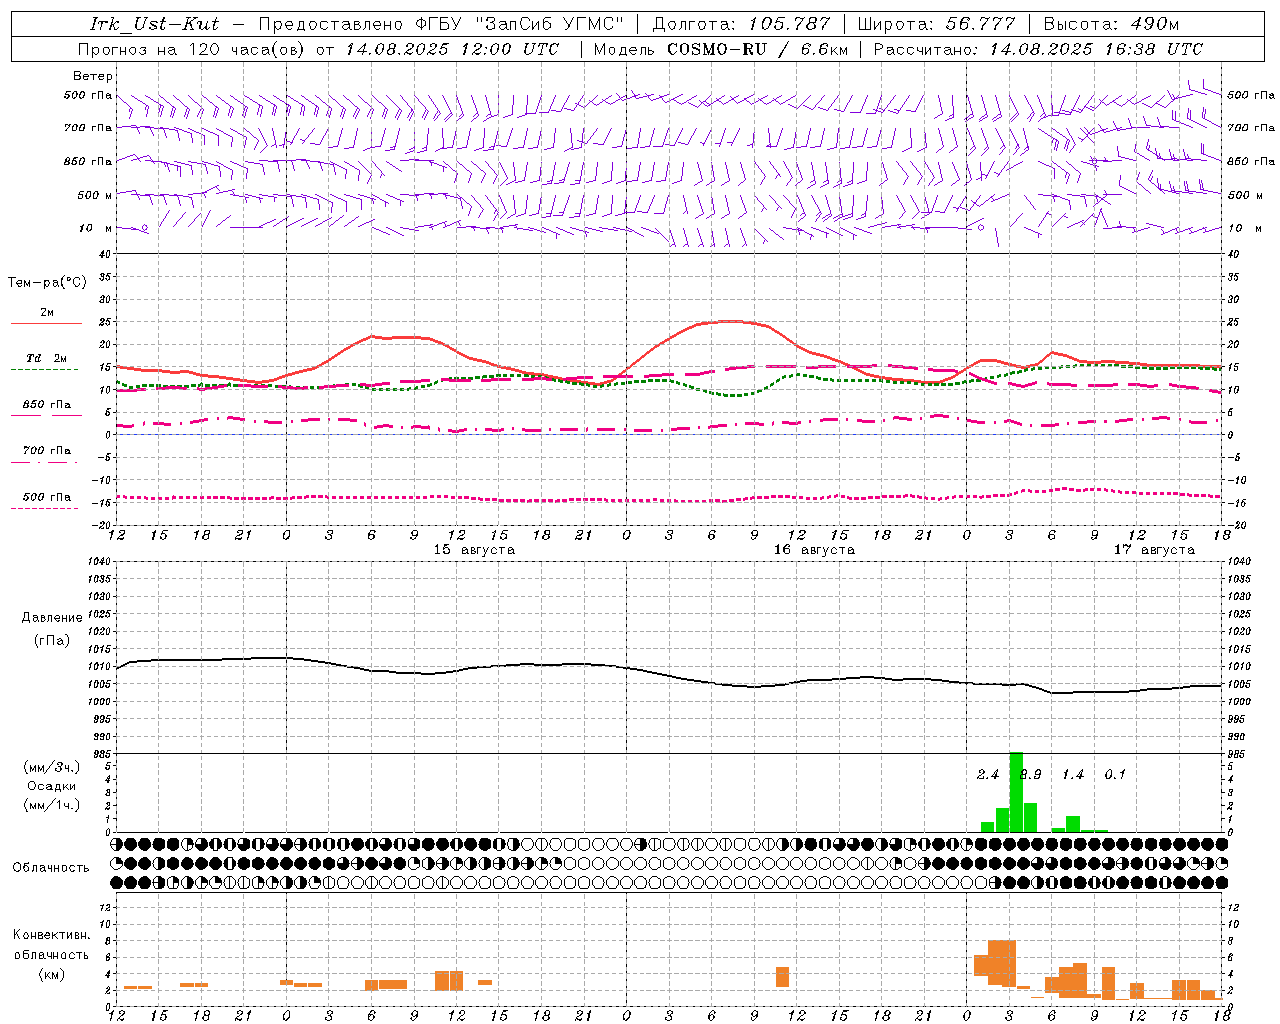Click the red 2м temperature peak on 16 августа

pos(732,321)
